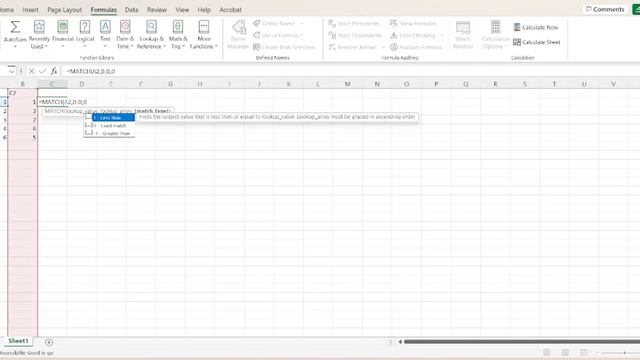Open Date & Time functions

[x=125, y=35]
